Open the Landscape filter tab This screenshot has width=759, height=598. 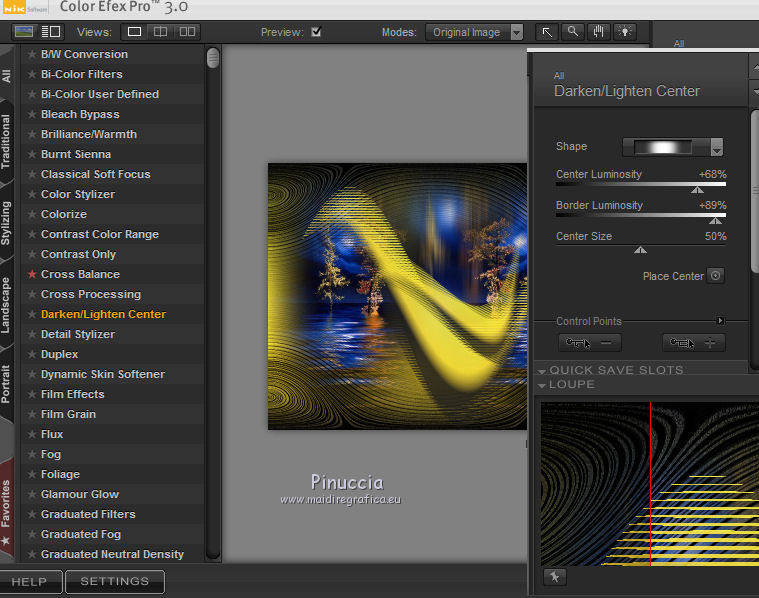pos(7,305)
